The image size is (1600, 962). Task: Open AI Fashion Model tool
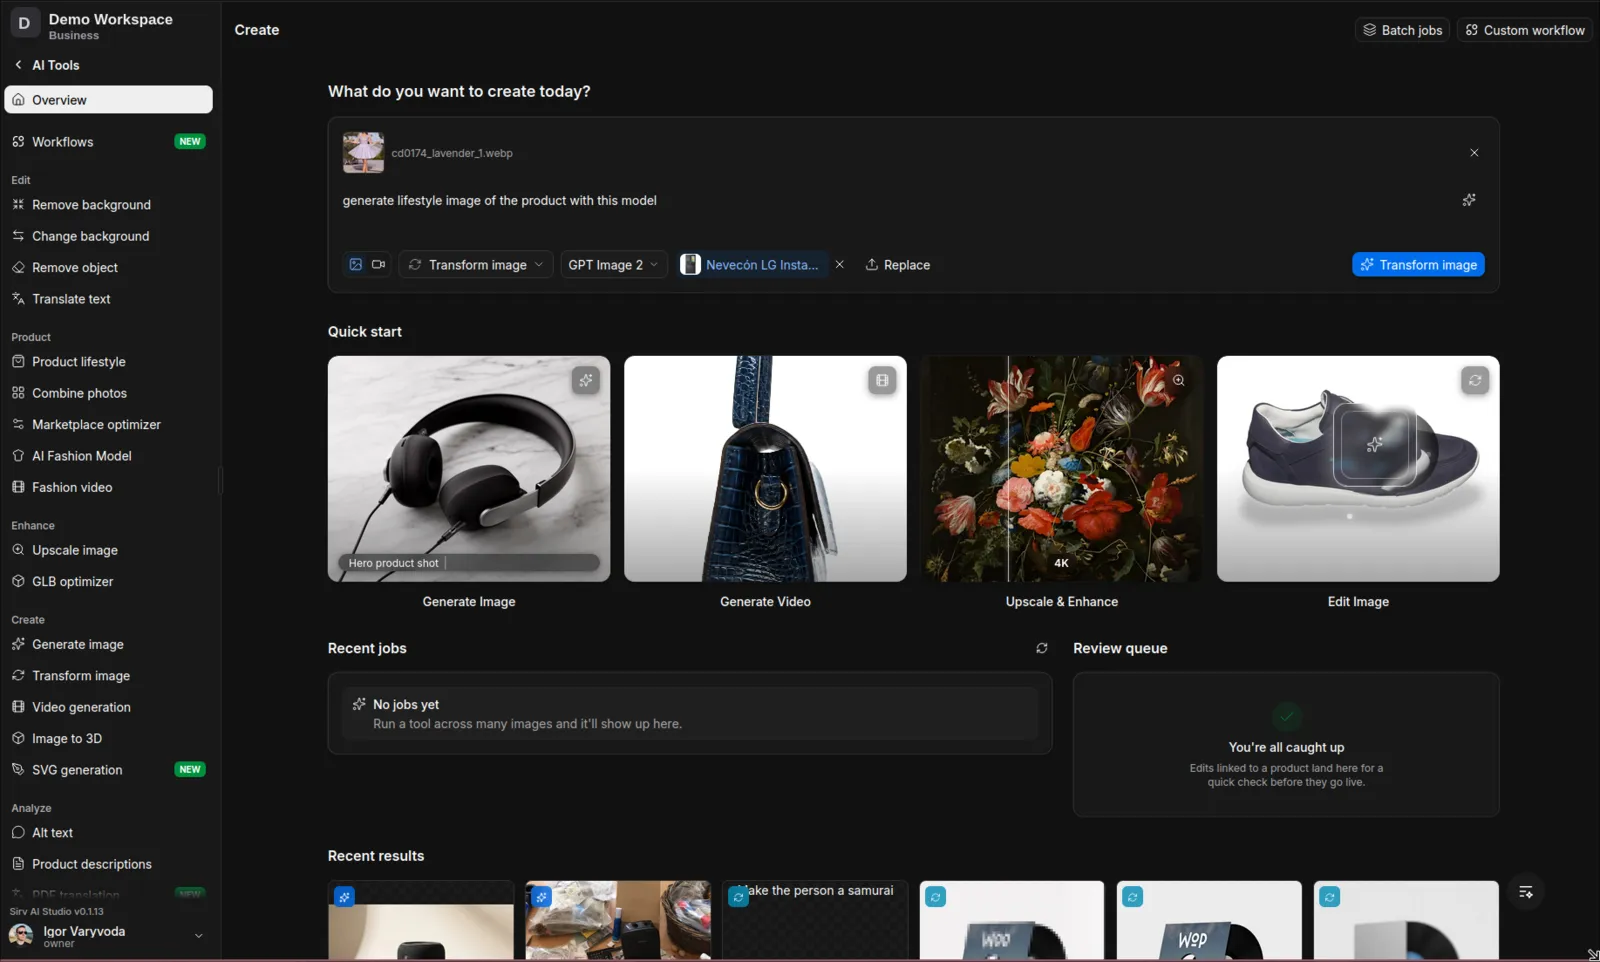(108, 456)
